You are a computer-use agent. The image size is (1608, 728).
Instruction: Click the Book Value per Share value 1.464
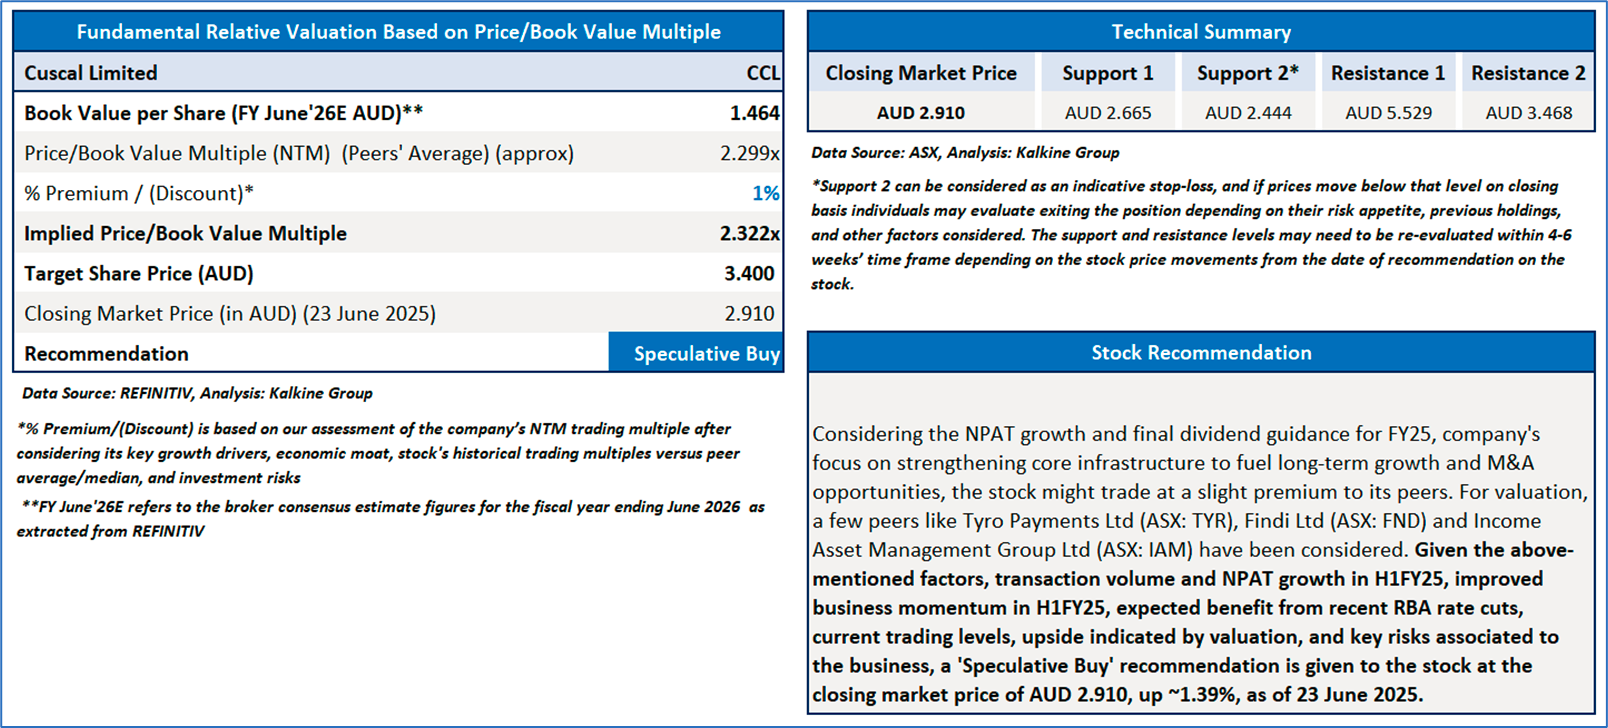click(x=754, y=113)
